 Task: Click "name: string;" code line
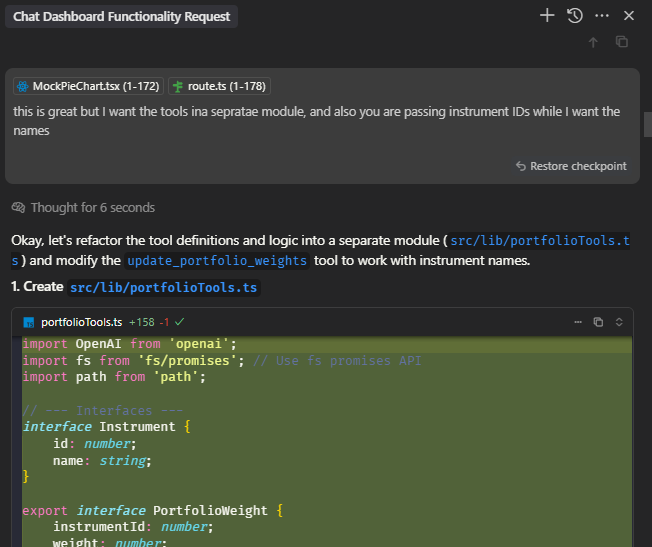102,460
